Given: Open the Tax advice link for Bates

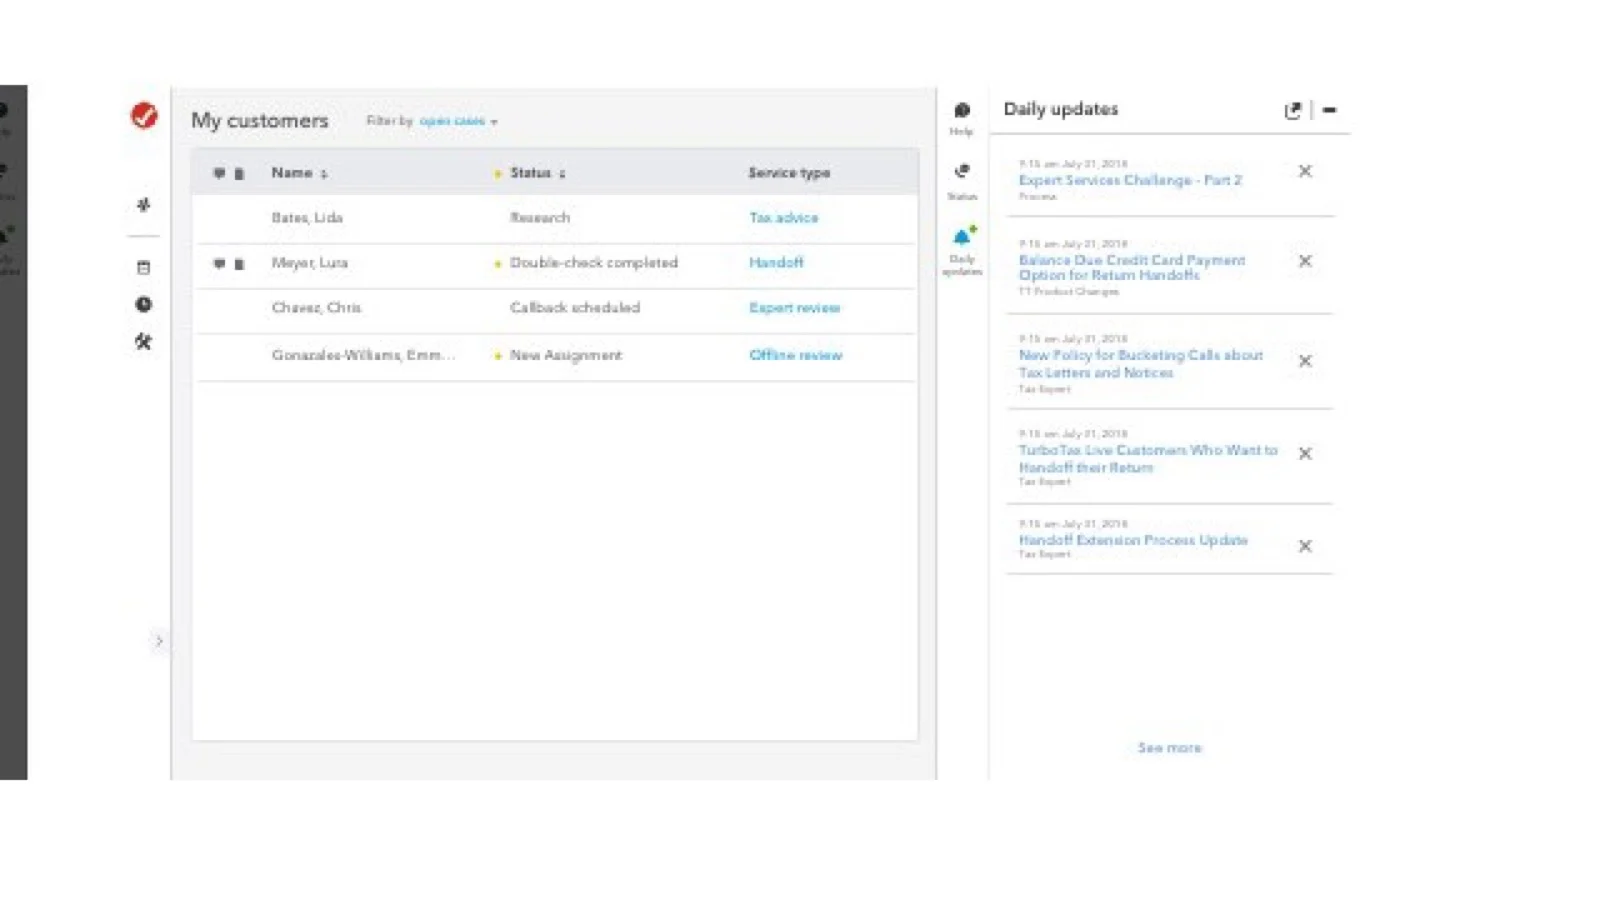Looking at the screenshot, I should click(783, 218).
